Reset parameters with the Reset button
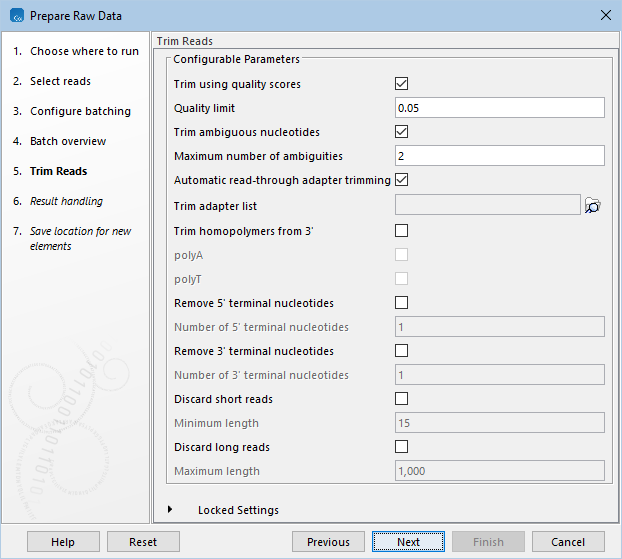The image size is (622, 559). pyautogui.click(x=143, y=542)
